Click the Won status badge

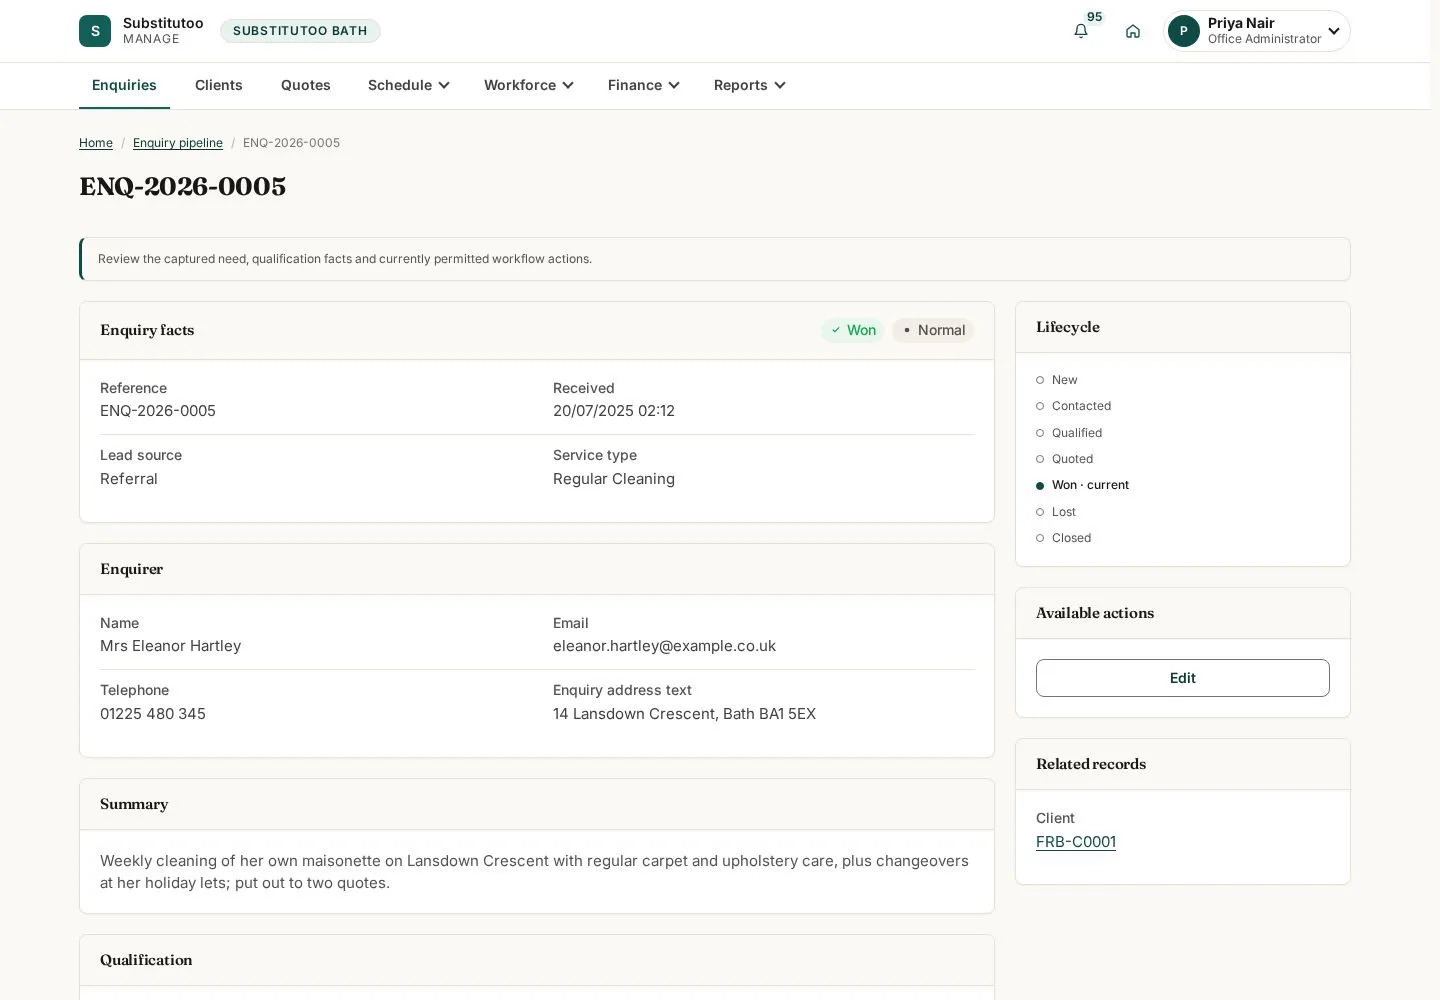(853, 330)
